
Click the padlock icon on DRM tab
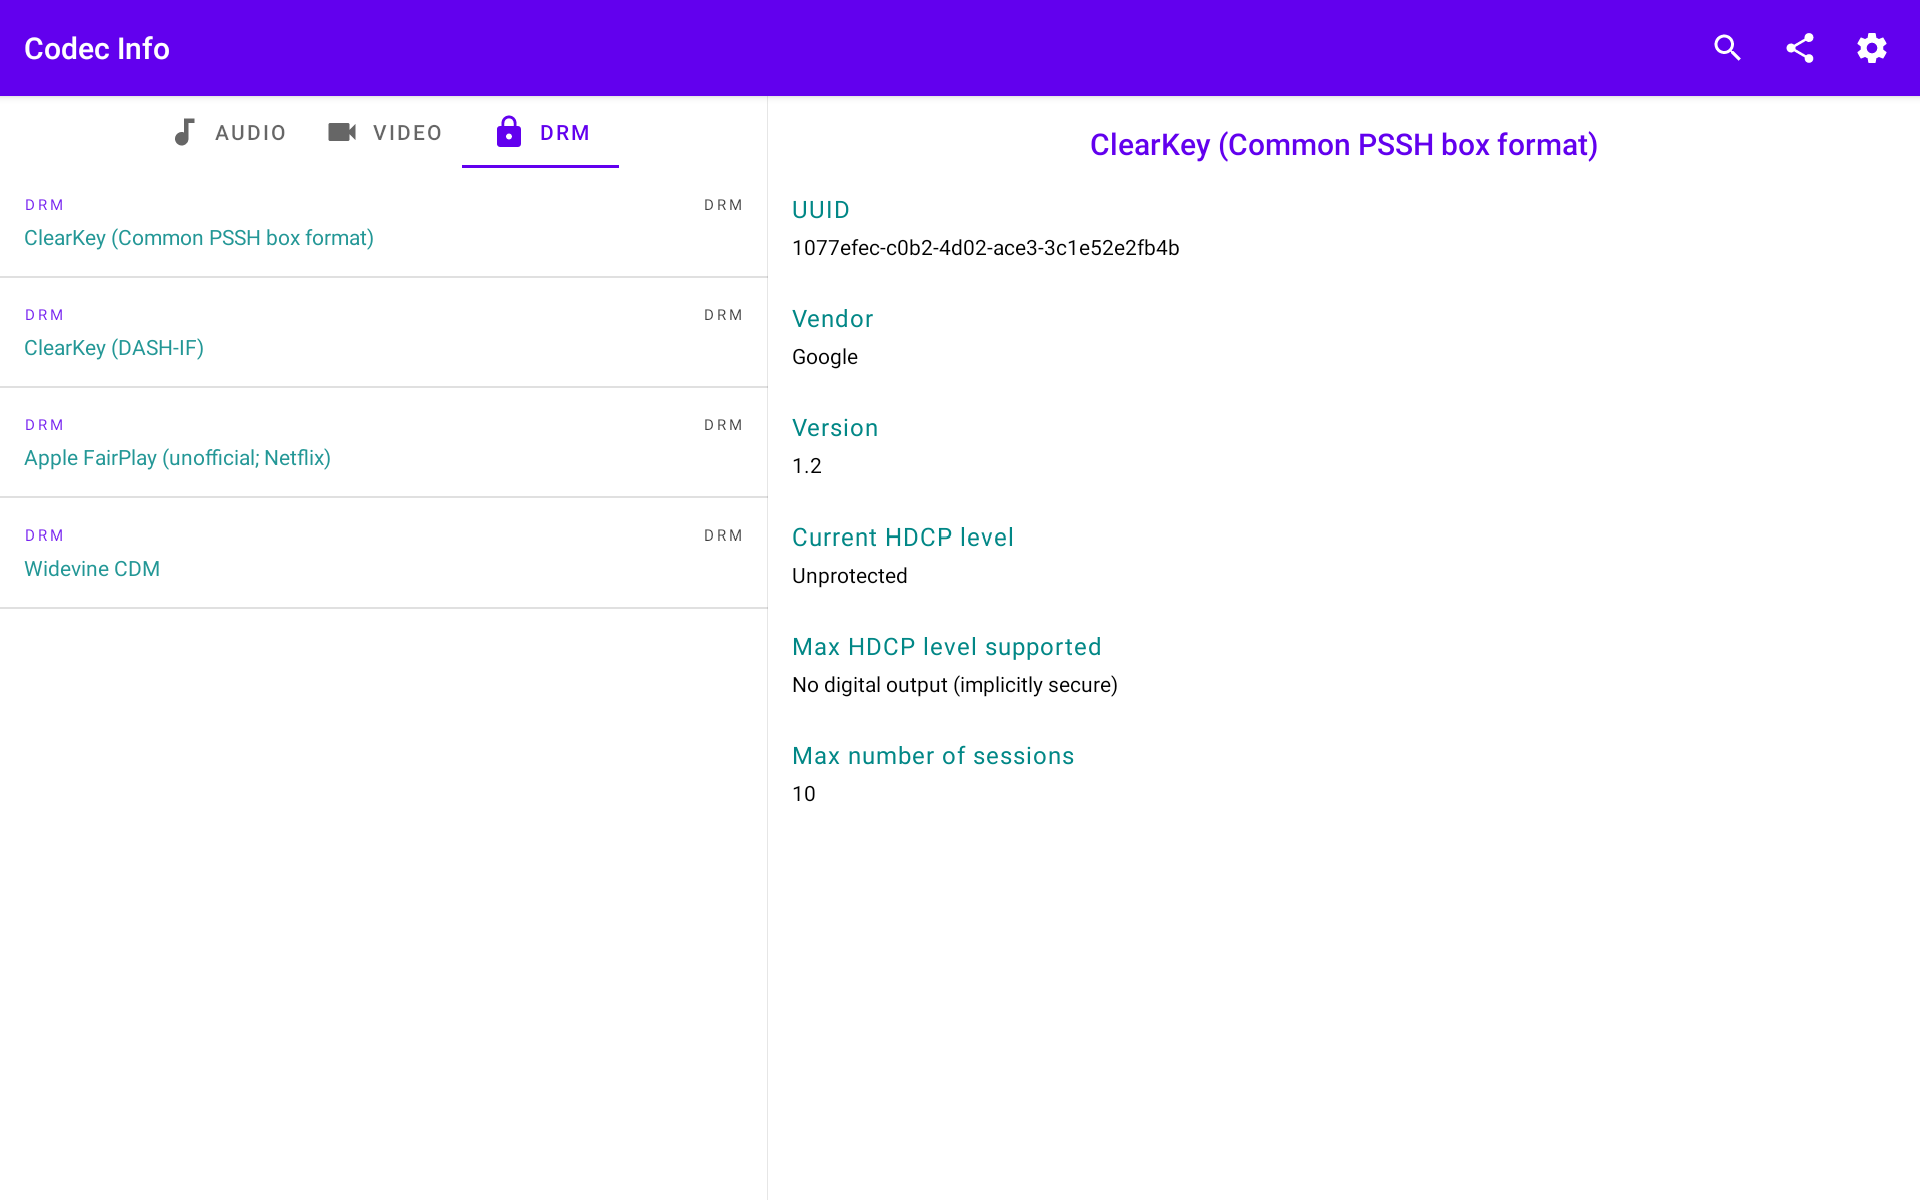[507, 131]
